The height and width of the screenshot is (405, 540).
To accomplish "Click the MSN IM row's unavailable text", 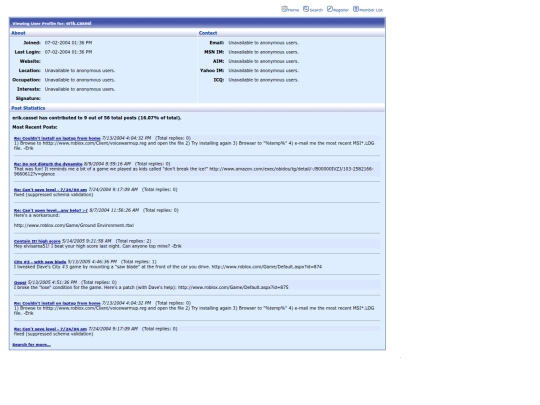I will (263, 52).
